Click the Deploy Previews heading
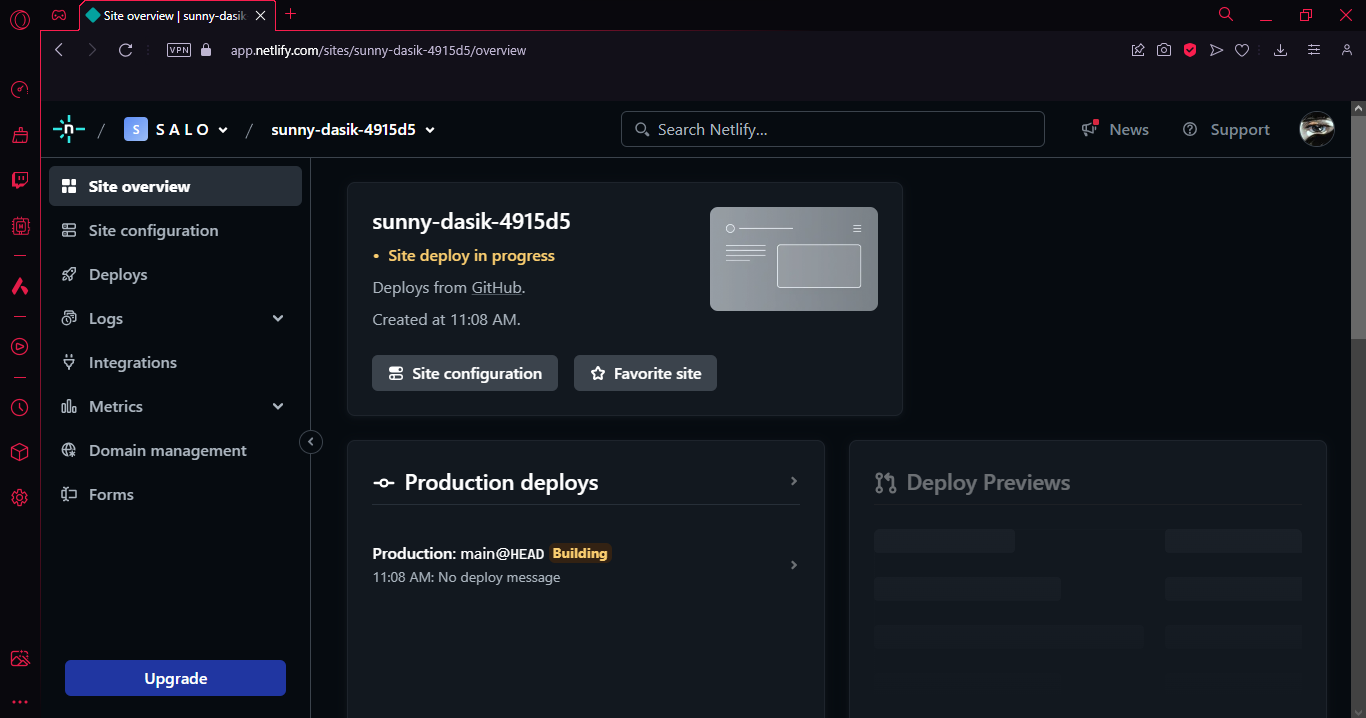 tap(988, 482)
